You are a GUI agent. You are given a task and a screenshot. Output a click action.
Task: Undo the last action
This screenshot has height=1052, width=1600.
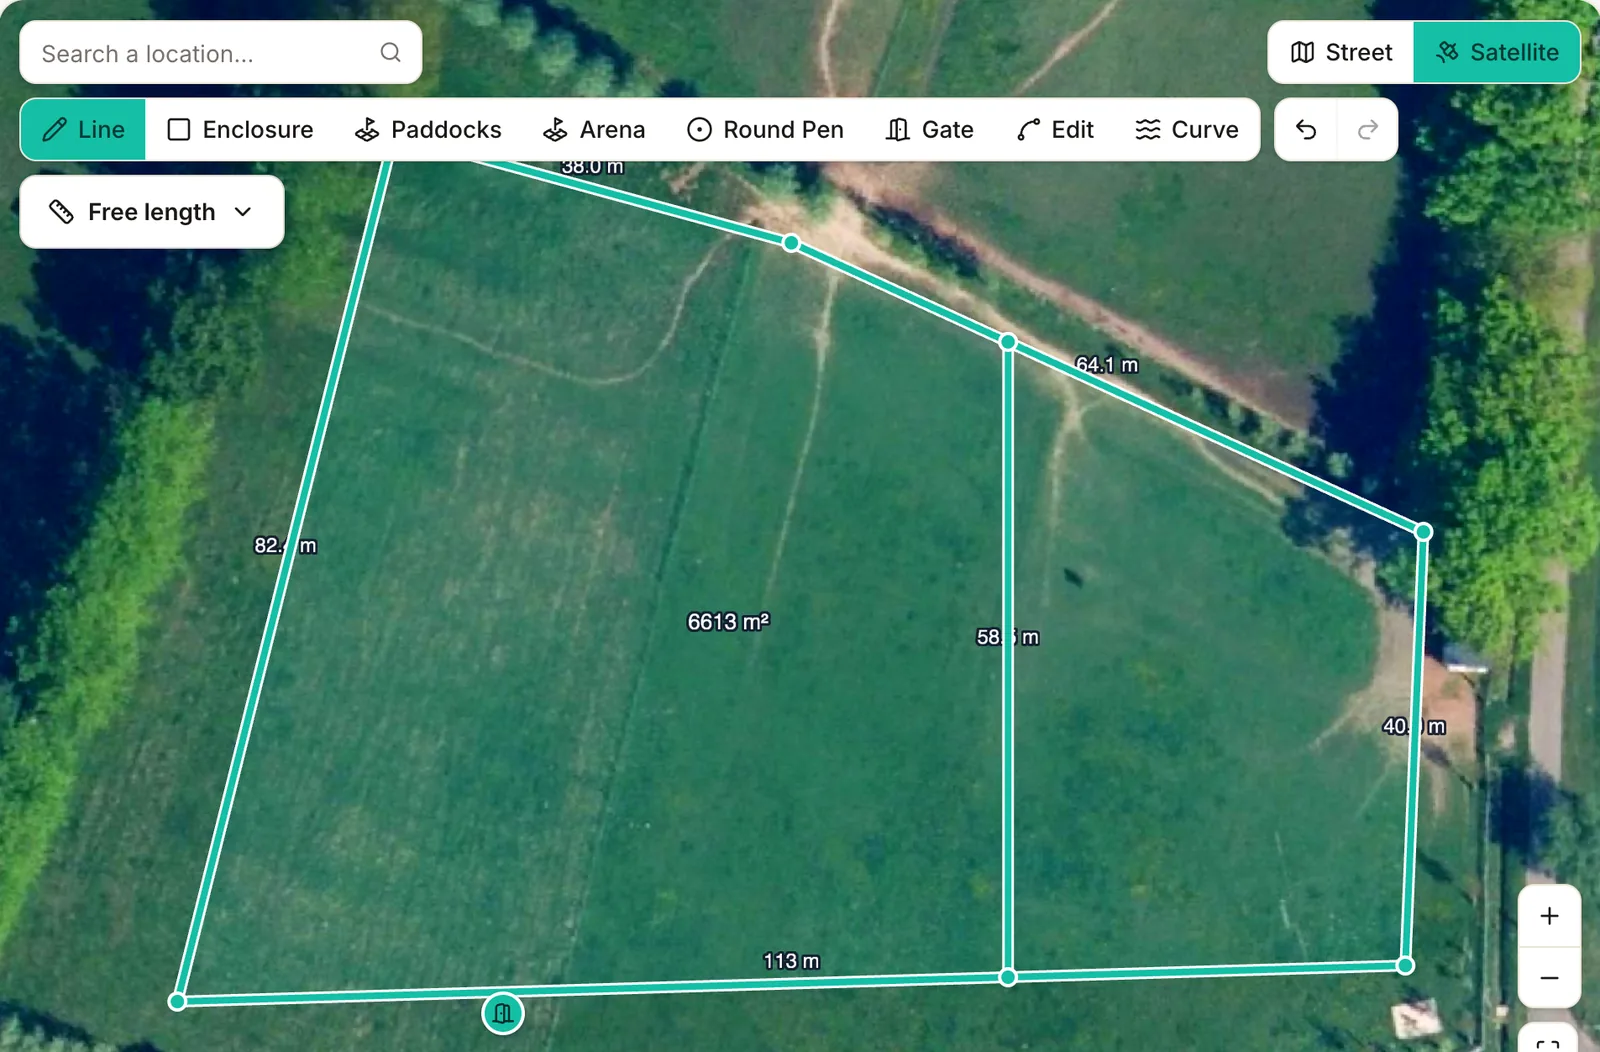click(1306, 130)
